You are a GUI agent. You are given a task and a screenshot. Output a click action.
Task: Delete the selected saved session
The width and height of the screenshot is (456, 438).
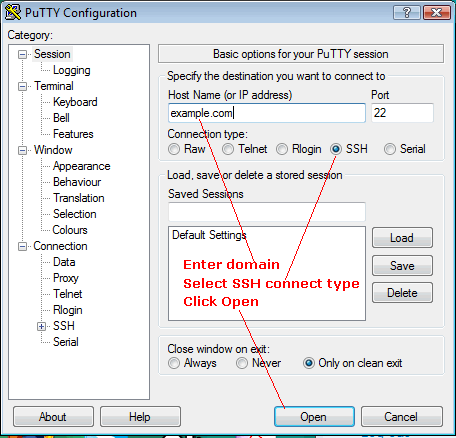[402, 293]
